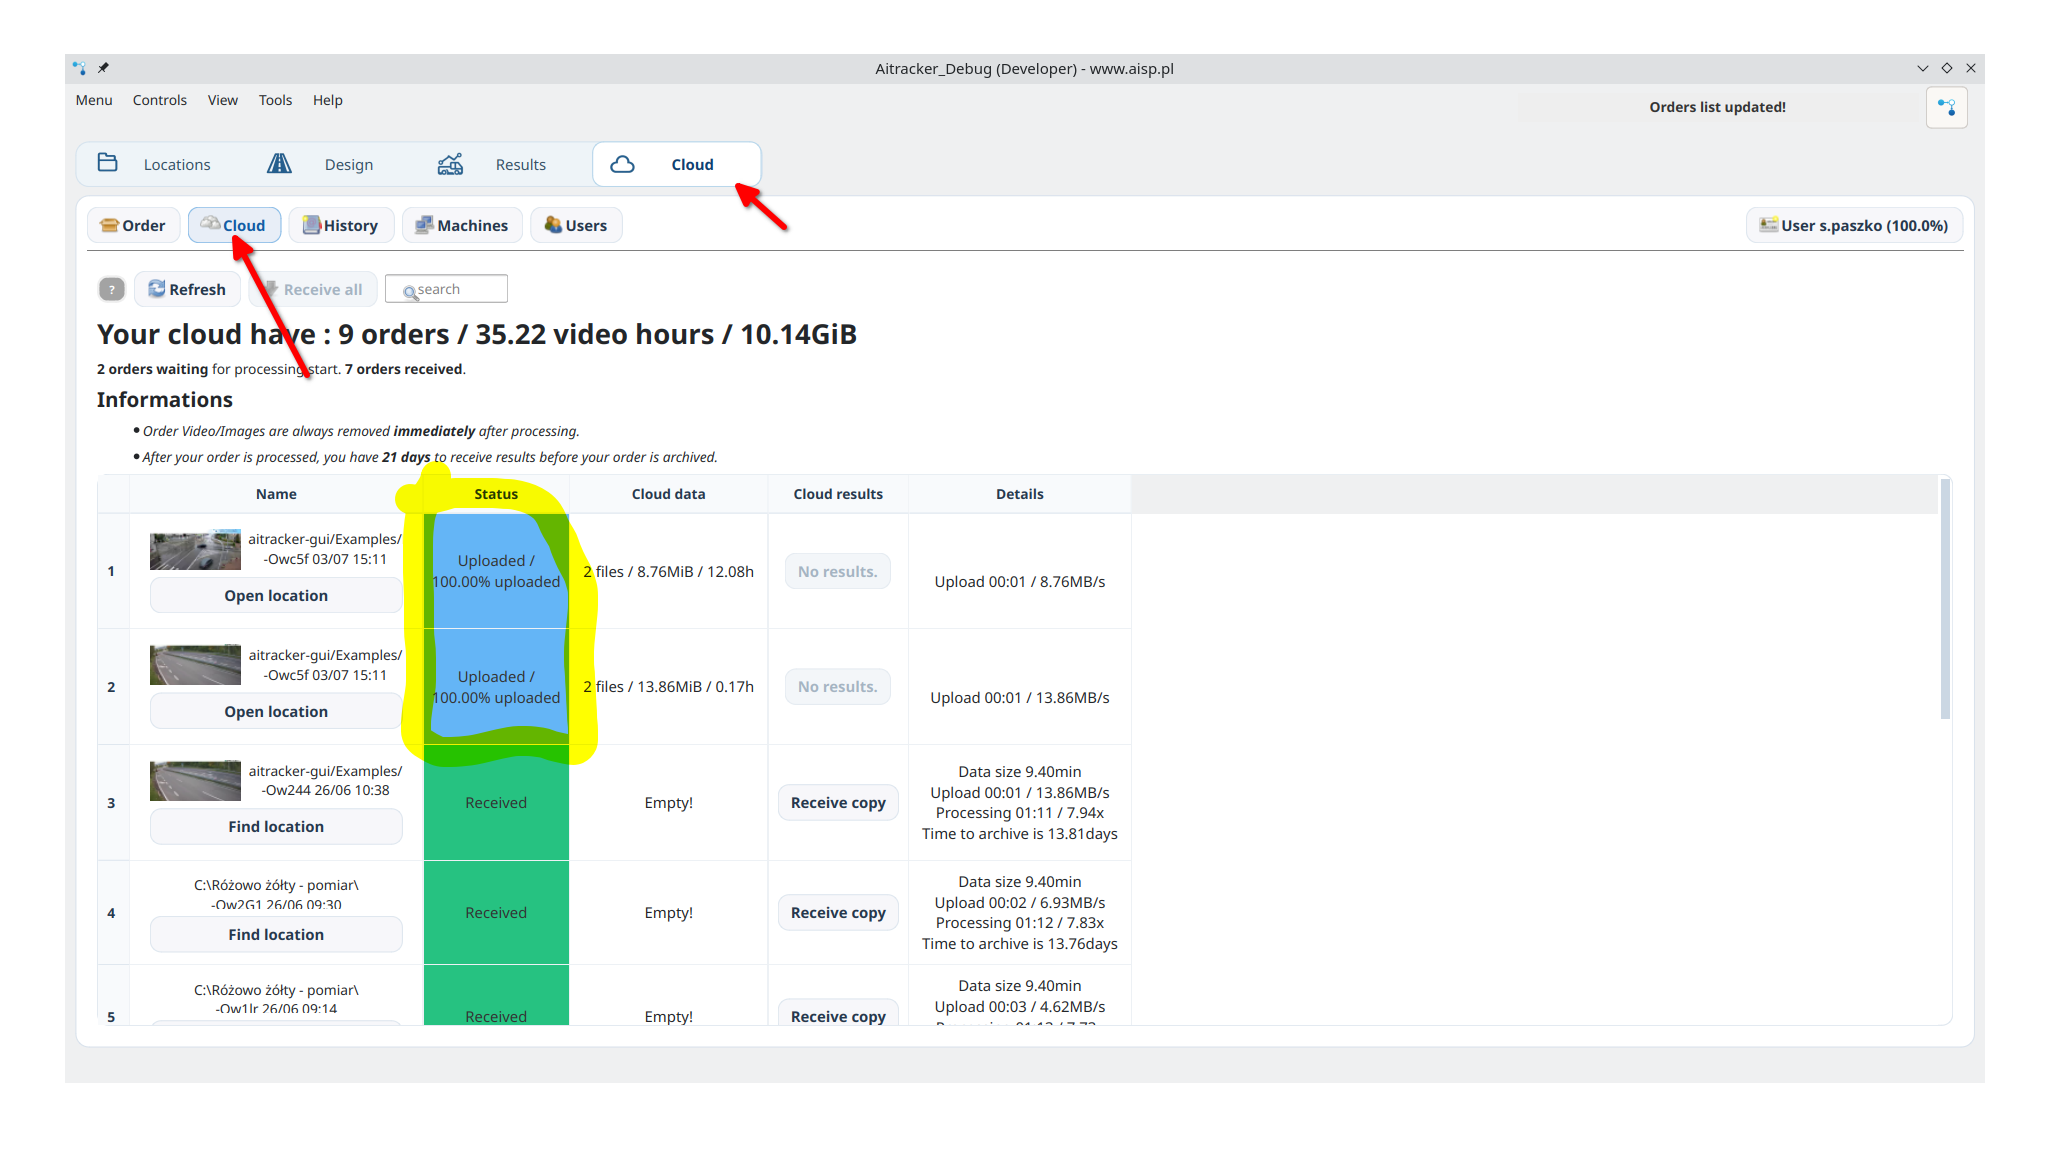Click the Received status cell of order 3

[496, 803]
